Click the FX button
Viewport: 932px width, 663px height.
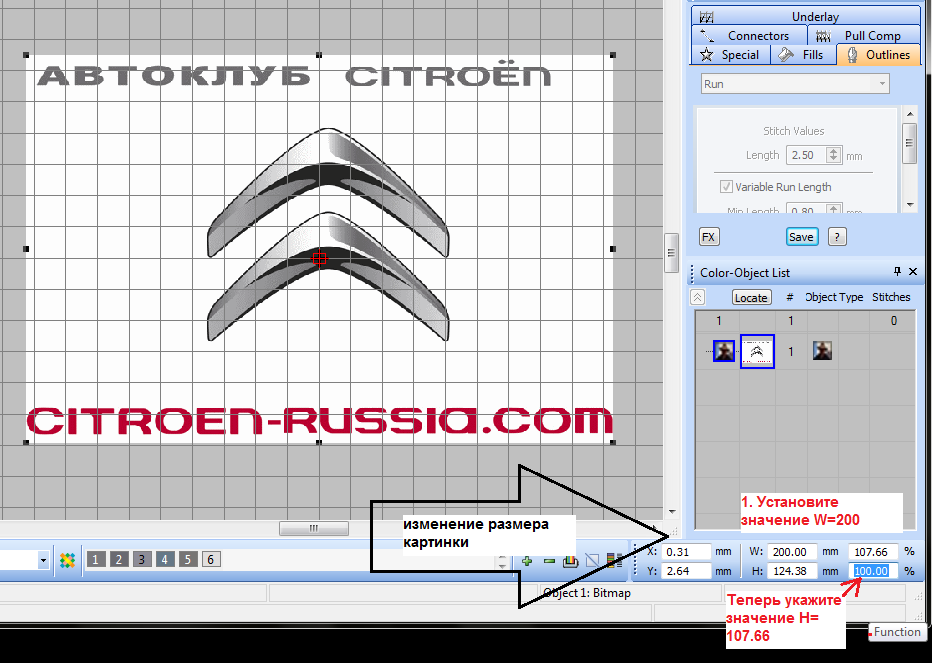point(709,237)
